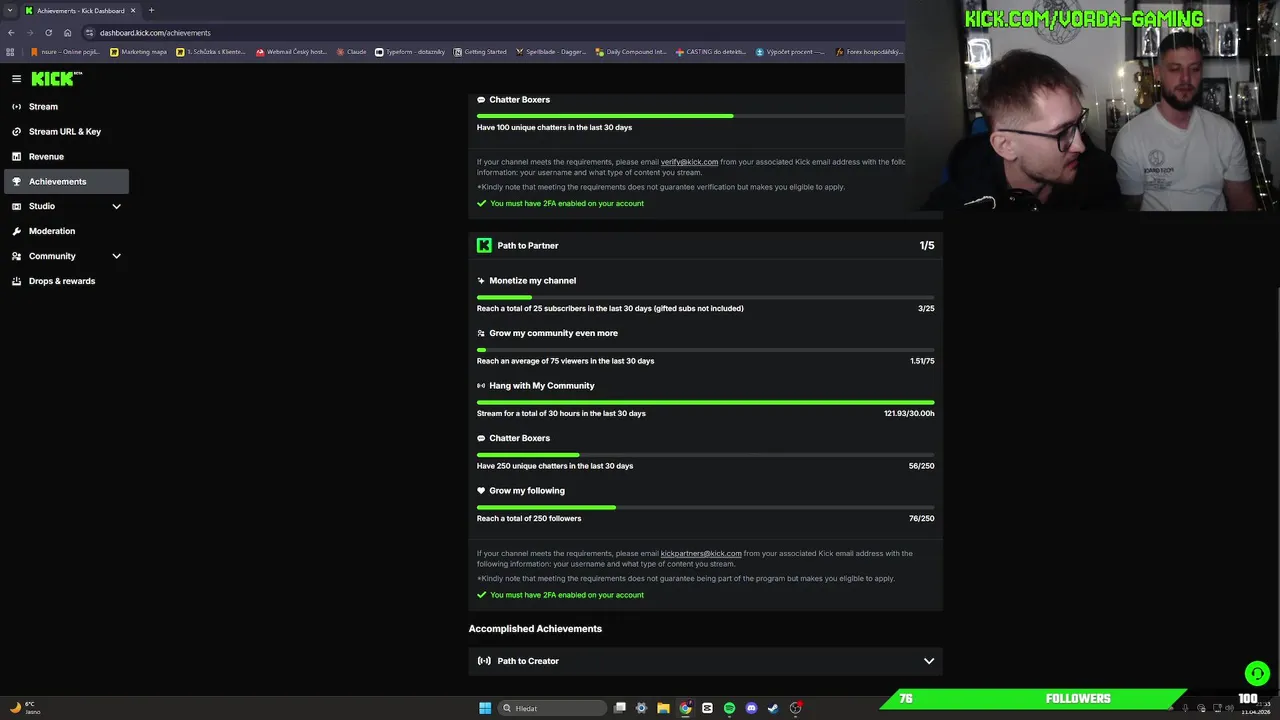
Task: Open the tab search dropdown arrow
Action: point(10,10)
